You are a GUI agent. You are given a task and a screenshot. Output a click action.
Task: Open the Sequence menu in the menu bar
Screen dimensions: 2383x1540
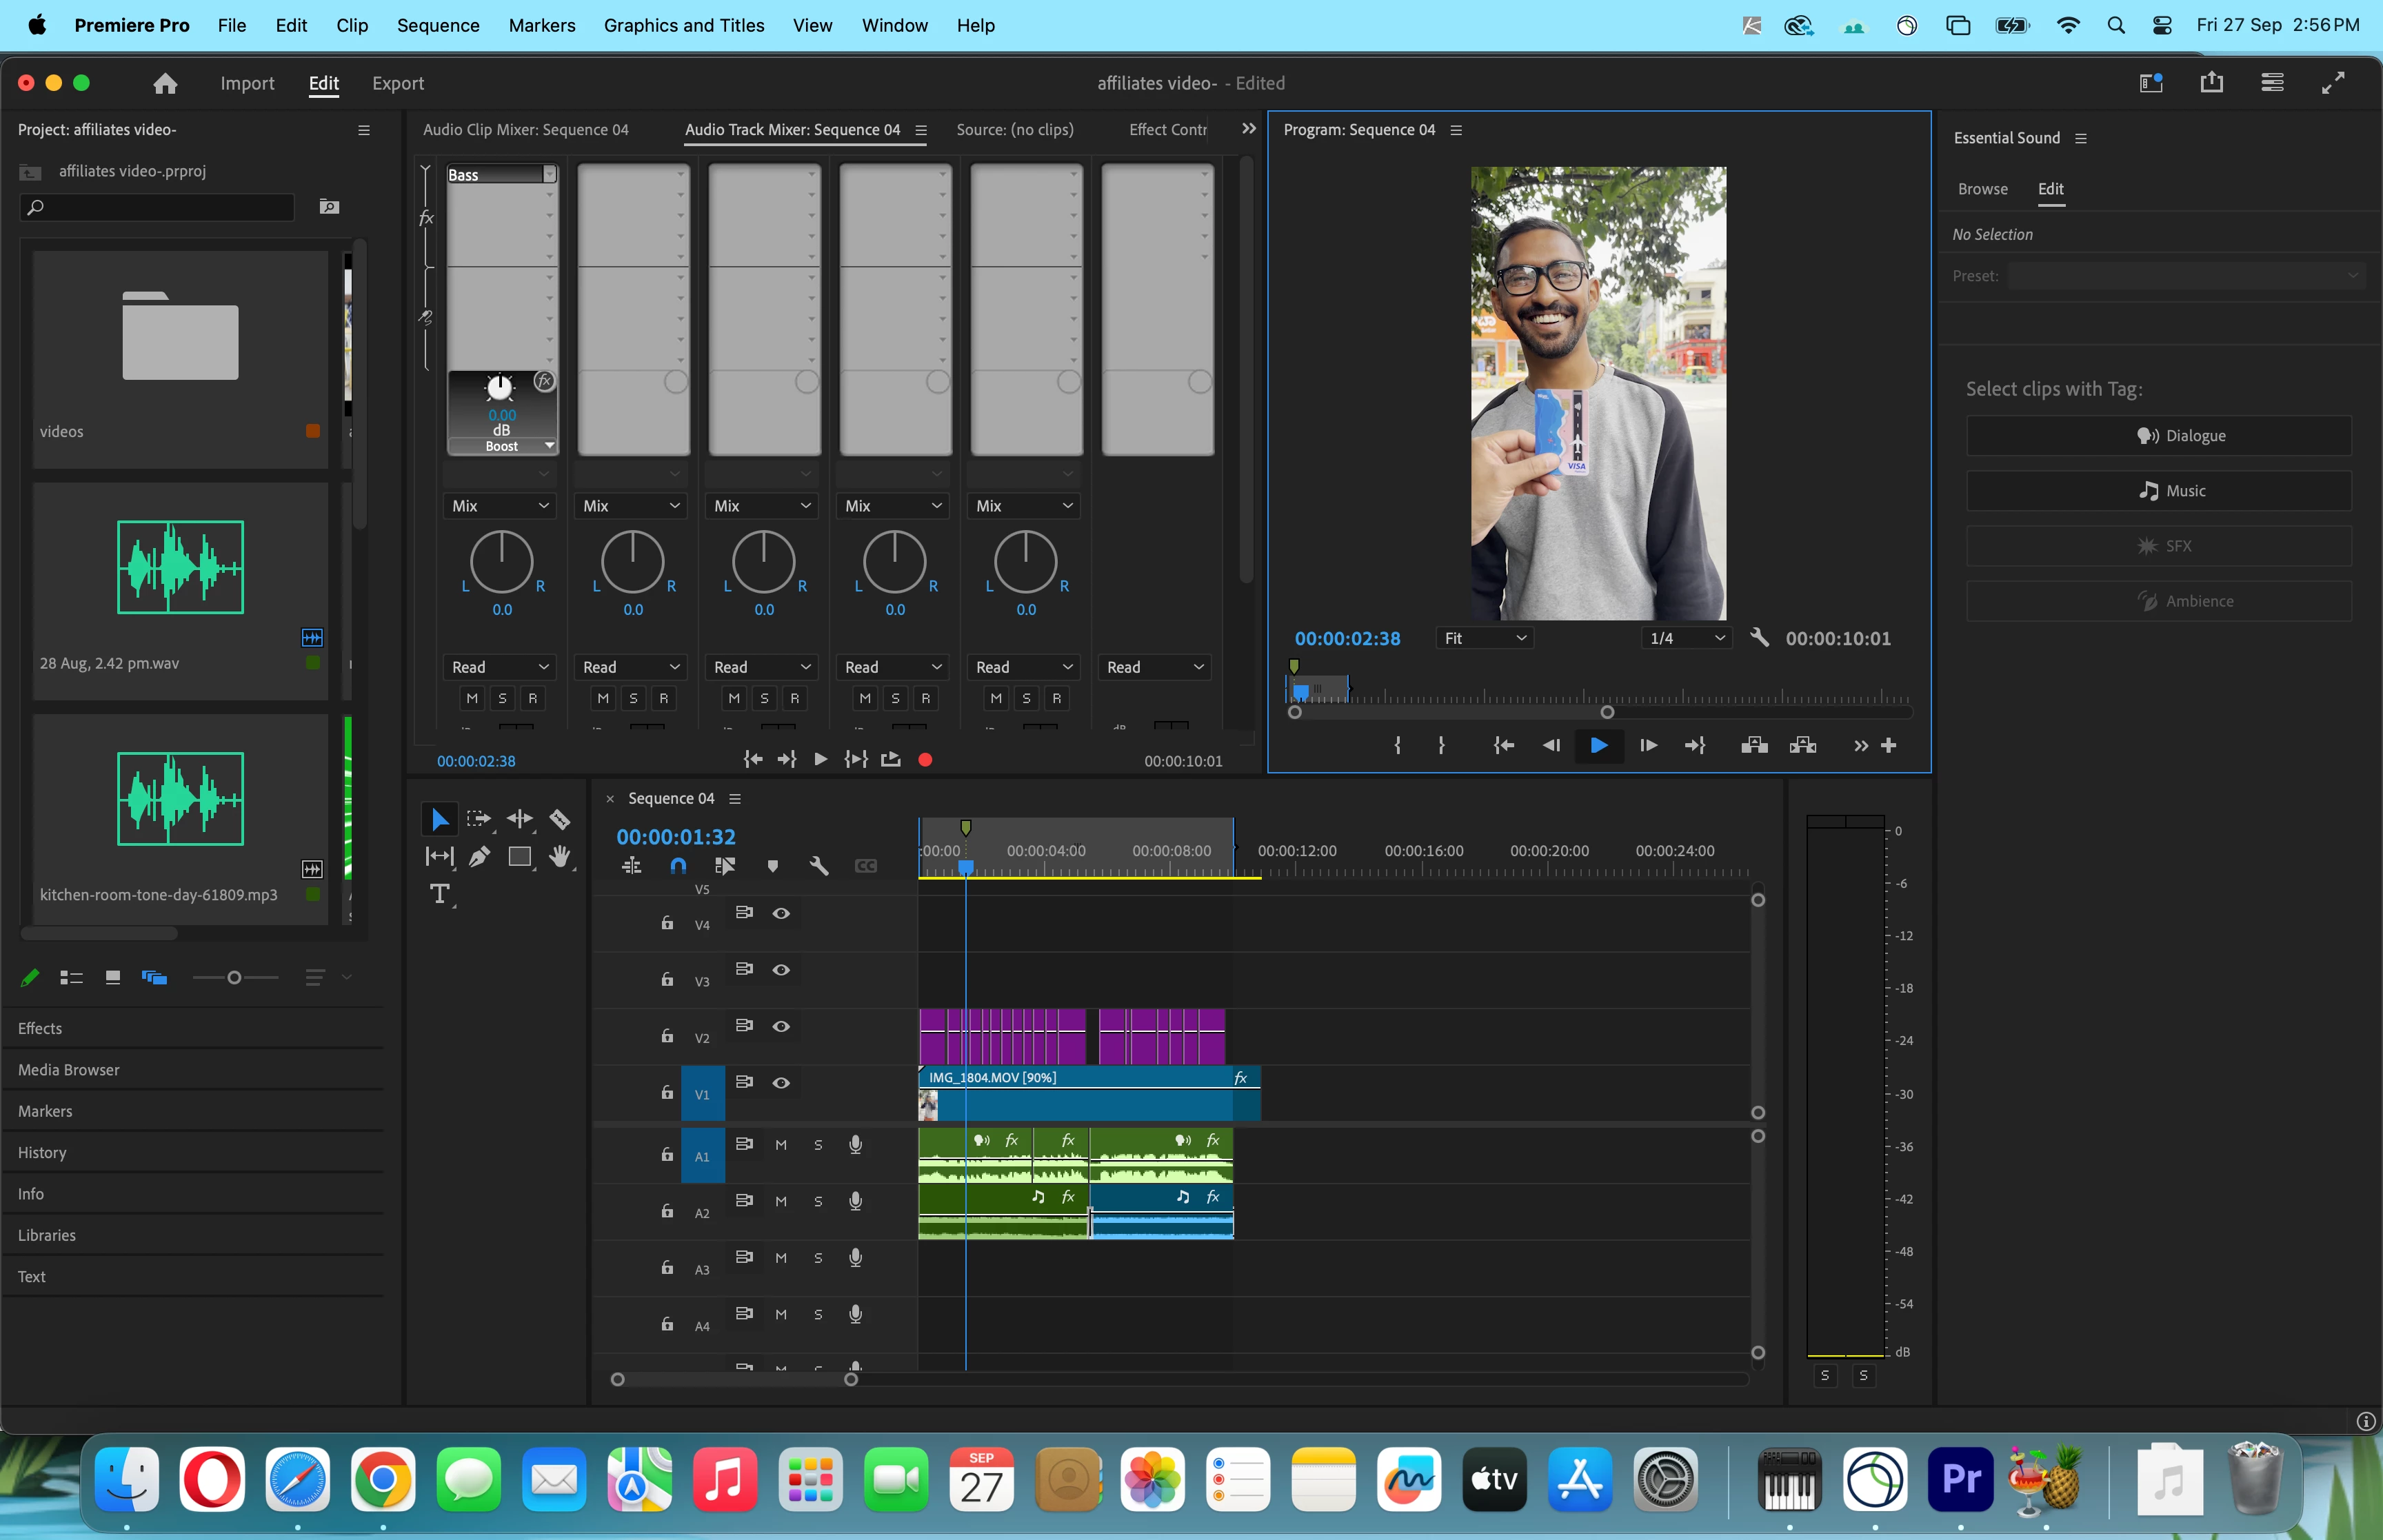pyautogui.click(x=438, y=25)
